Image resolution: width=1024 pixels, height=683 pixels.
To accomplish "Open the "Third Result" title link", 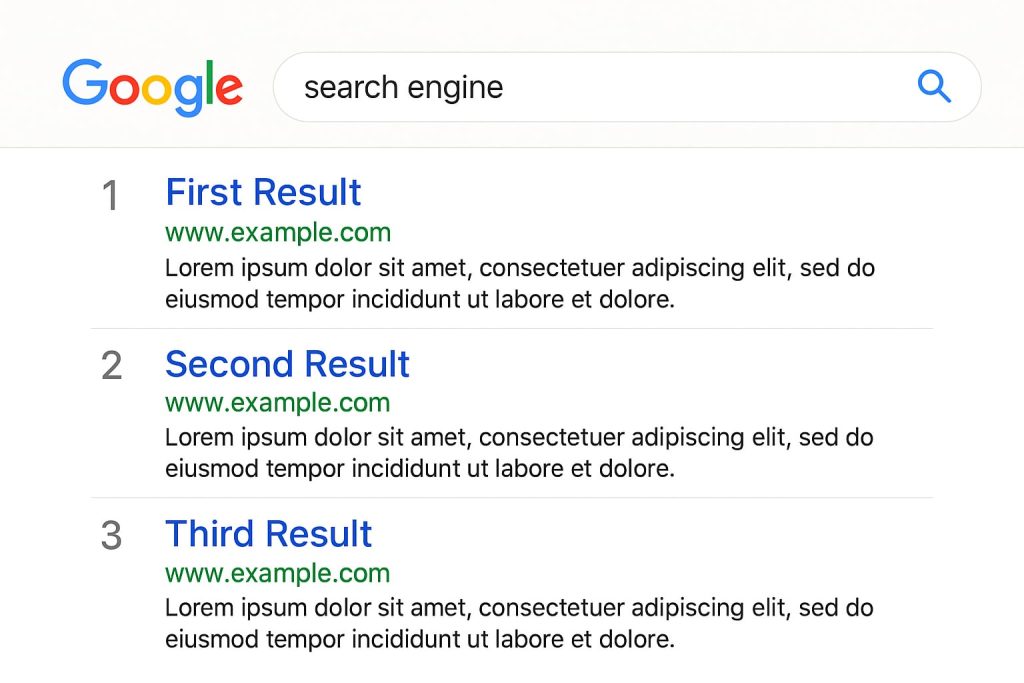I will [268, 534].
